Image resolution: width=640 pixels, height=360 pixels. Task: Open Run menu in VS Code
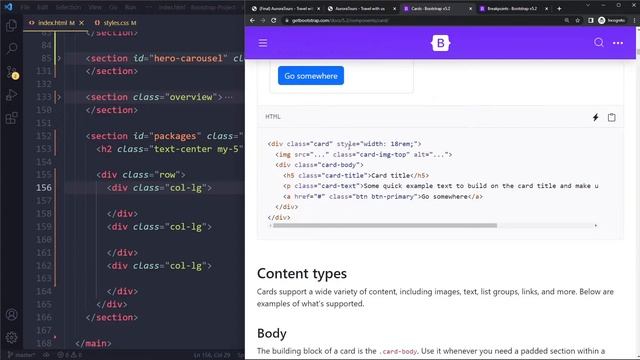(x=130, y=7)
